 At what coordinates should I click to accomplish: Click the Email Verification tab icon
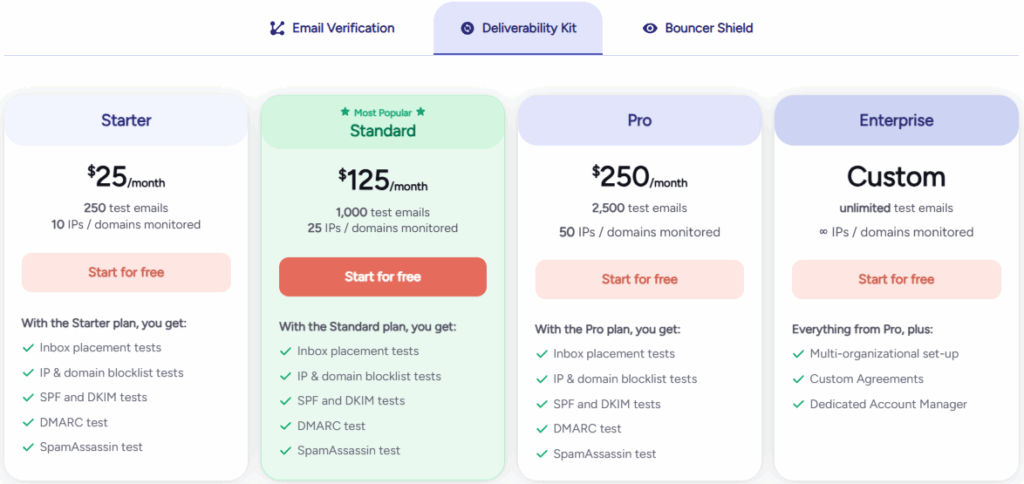coord(277,28)
